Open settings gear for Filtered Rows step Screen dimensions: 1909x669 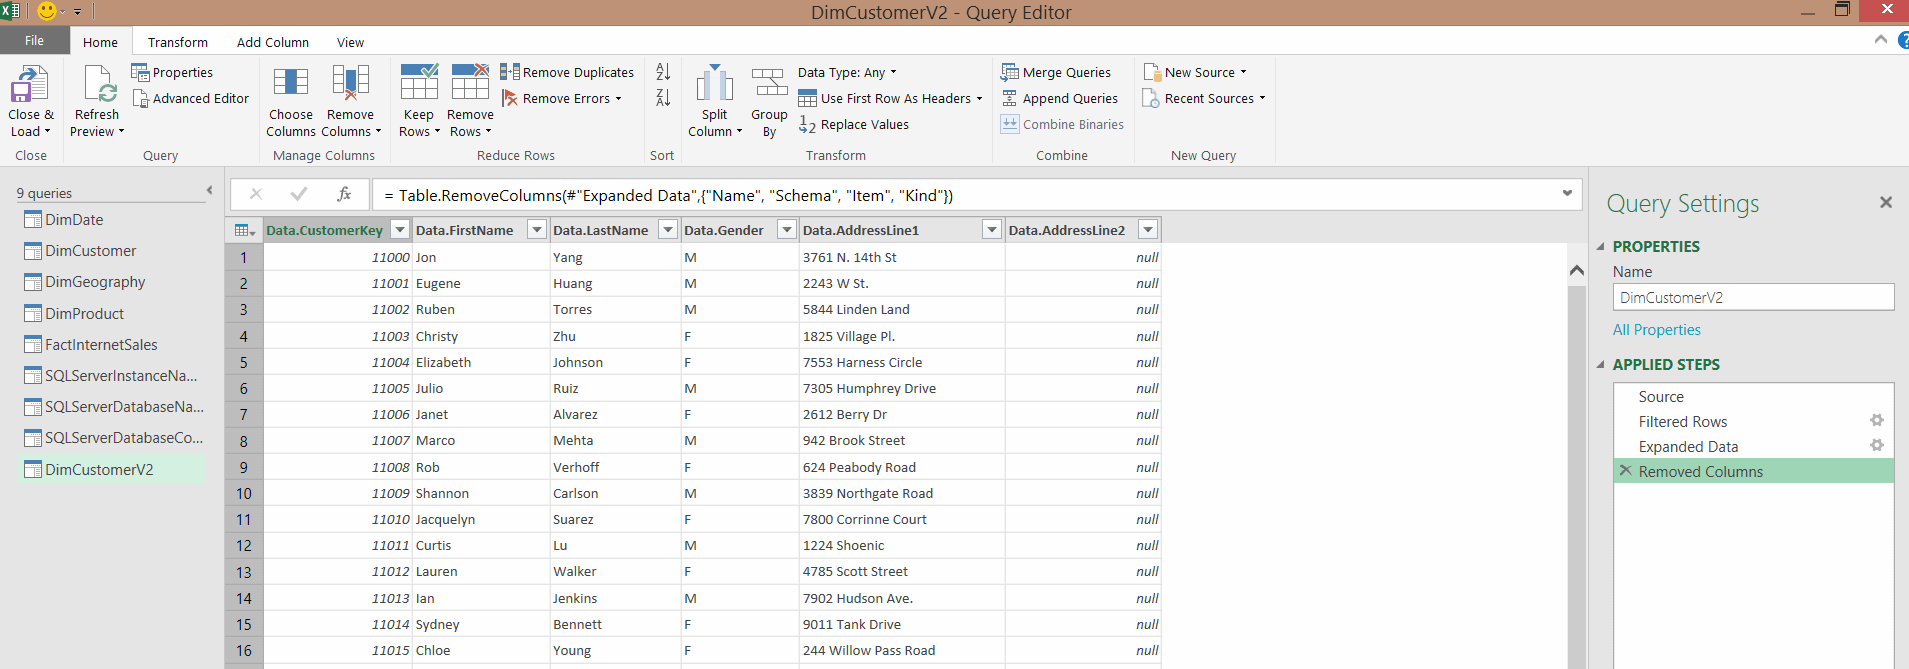coord(1876,421)
